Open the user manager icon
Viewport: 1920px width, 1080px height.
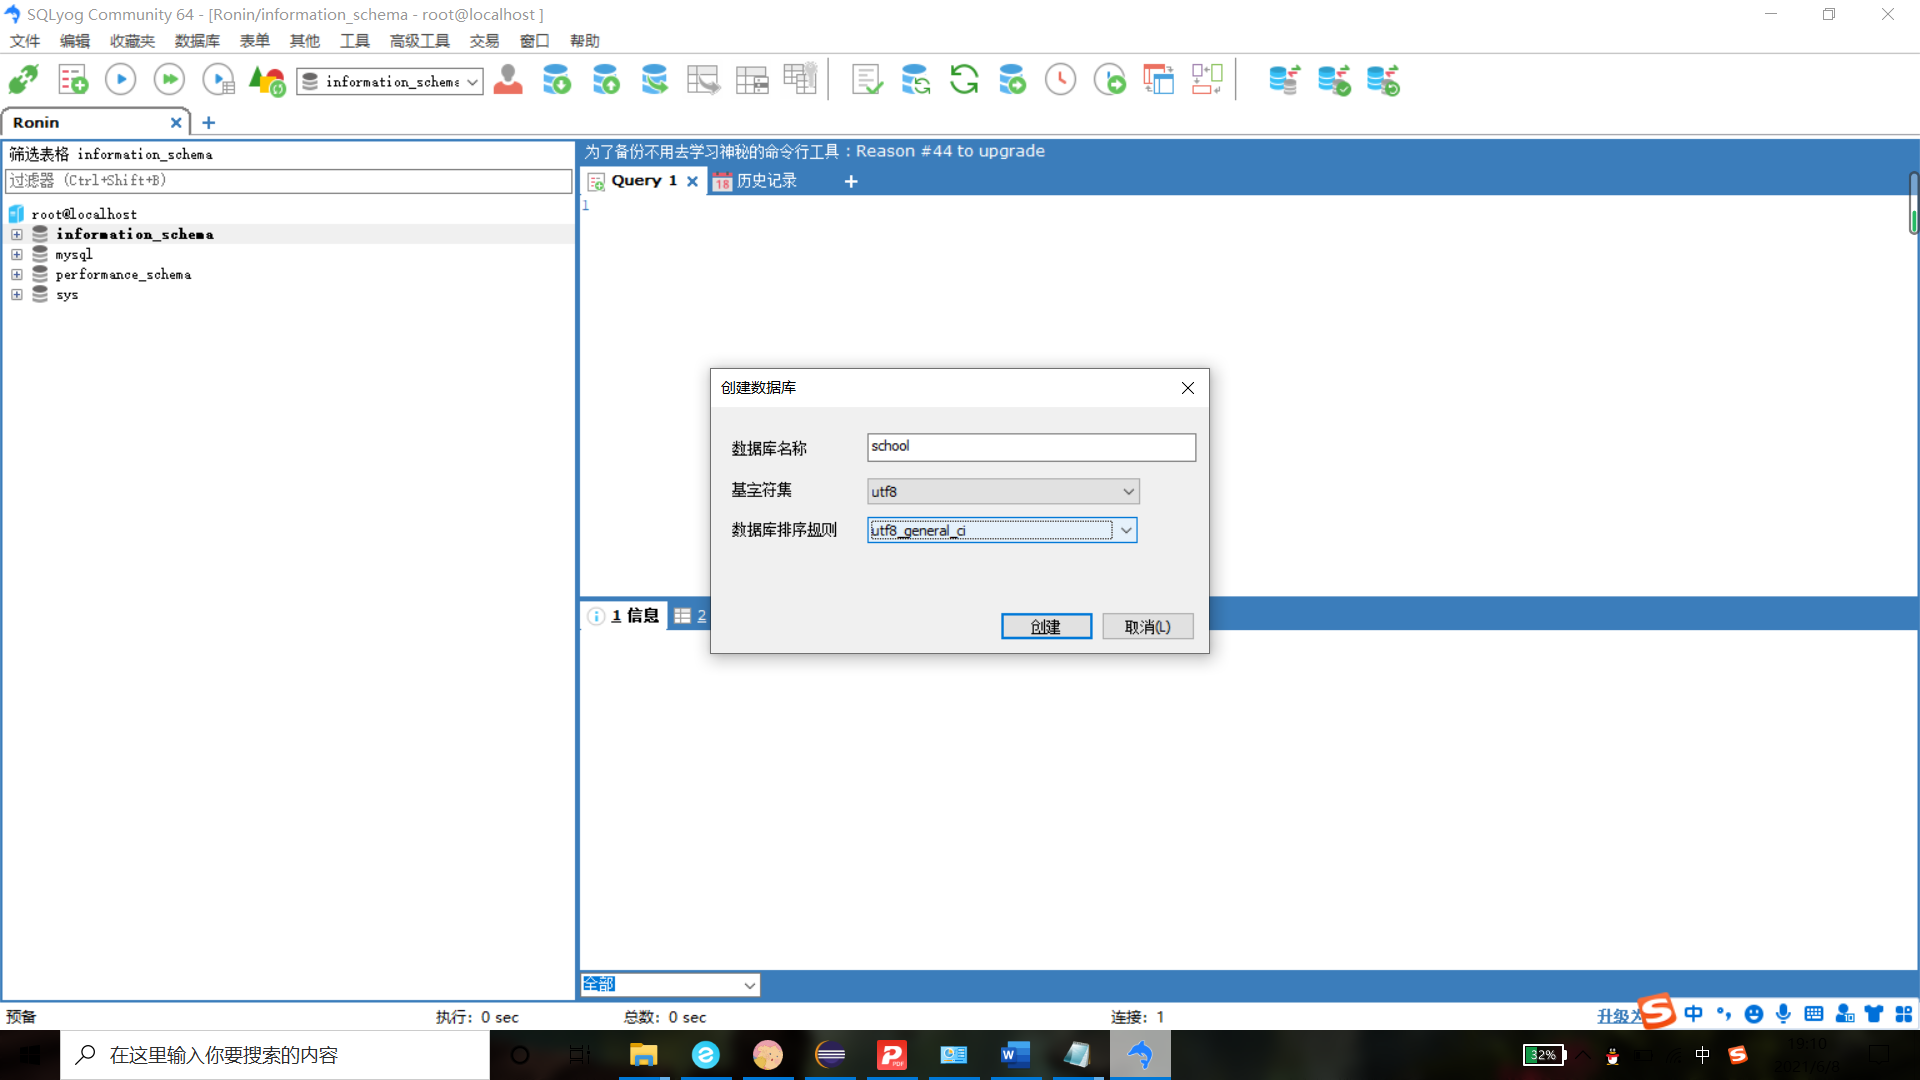(508, 80)
